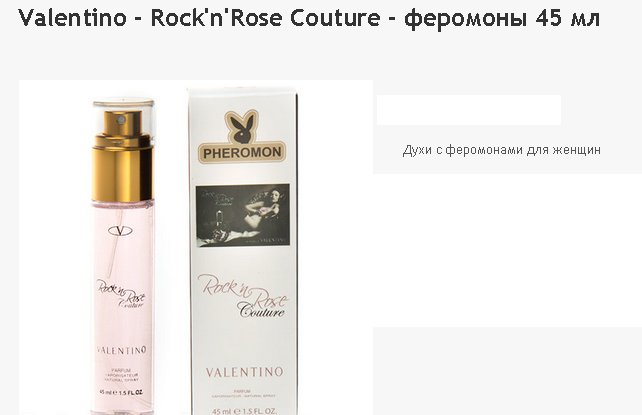The image size is (642, 415).
Task: Click "феромоны 45 мл" in the page title
Action: point(502,18)
